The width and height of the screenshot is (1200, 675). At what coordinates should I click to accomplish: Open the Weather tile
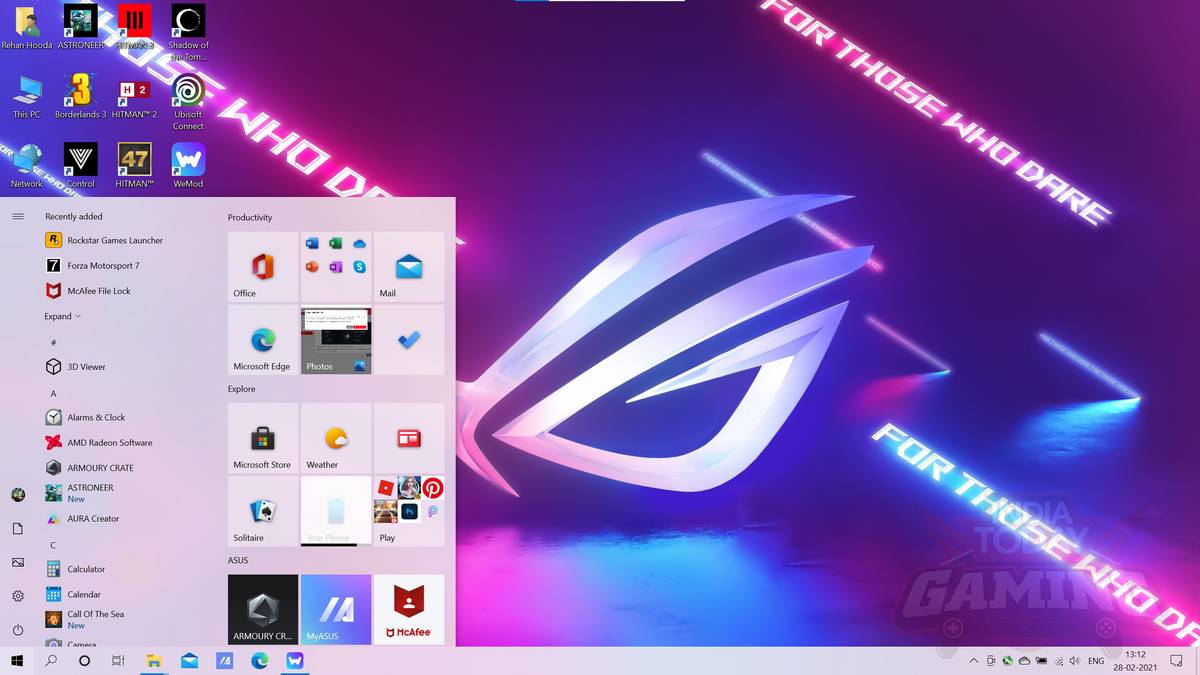[336, 438]
